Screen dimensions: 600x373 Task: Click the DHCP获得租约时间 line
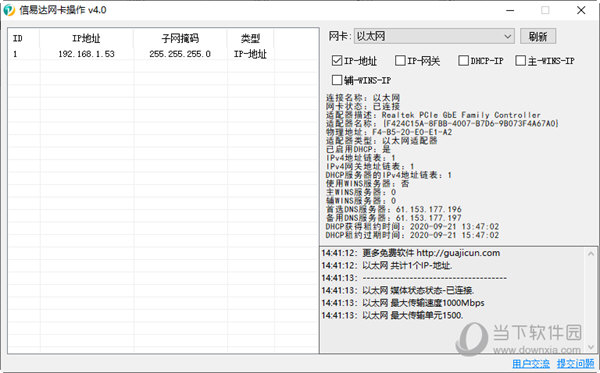click(x=412, y=226)
